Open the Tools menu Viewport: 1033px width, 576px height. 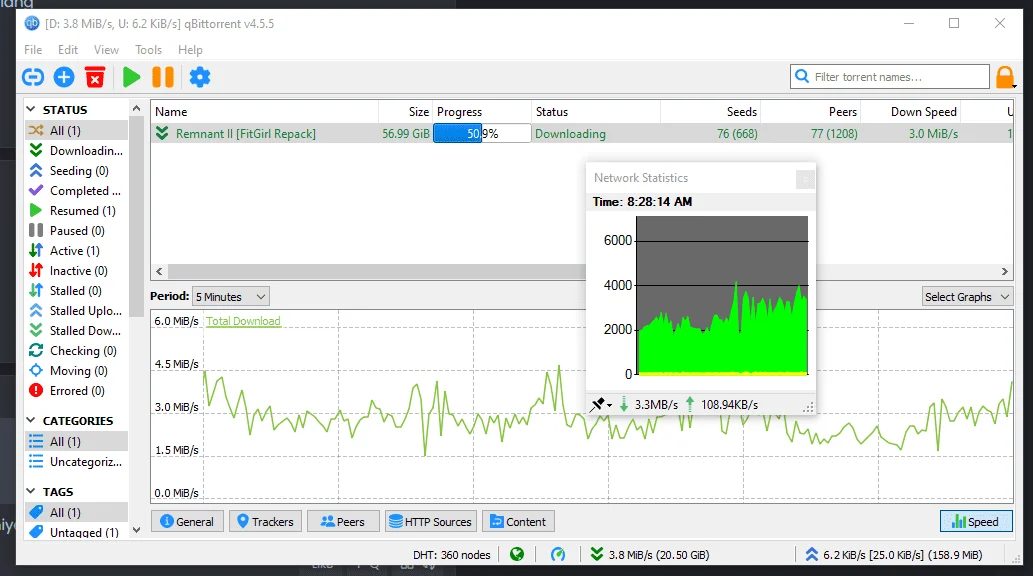tap(148, 49)
